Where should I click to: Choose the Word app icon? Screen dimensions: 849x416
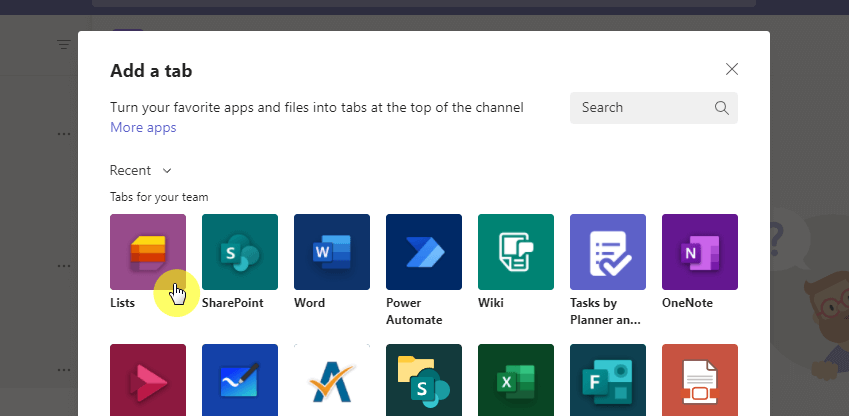[332, 252]
